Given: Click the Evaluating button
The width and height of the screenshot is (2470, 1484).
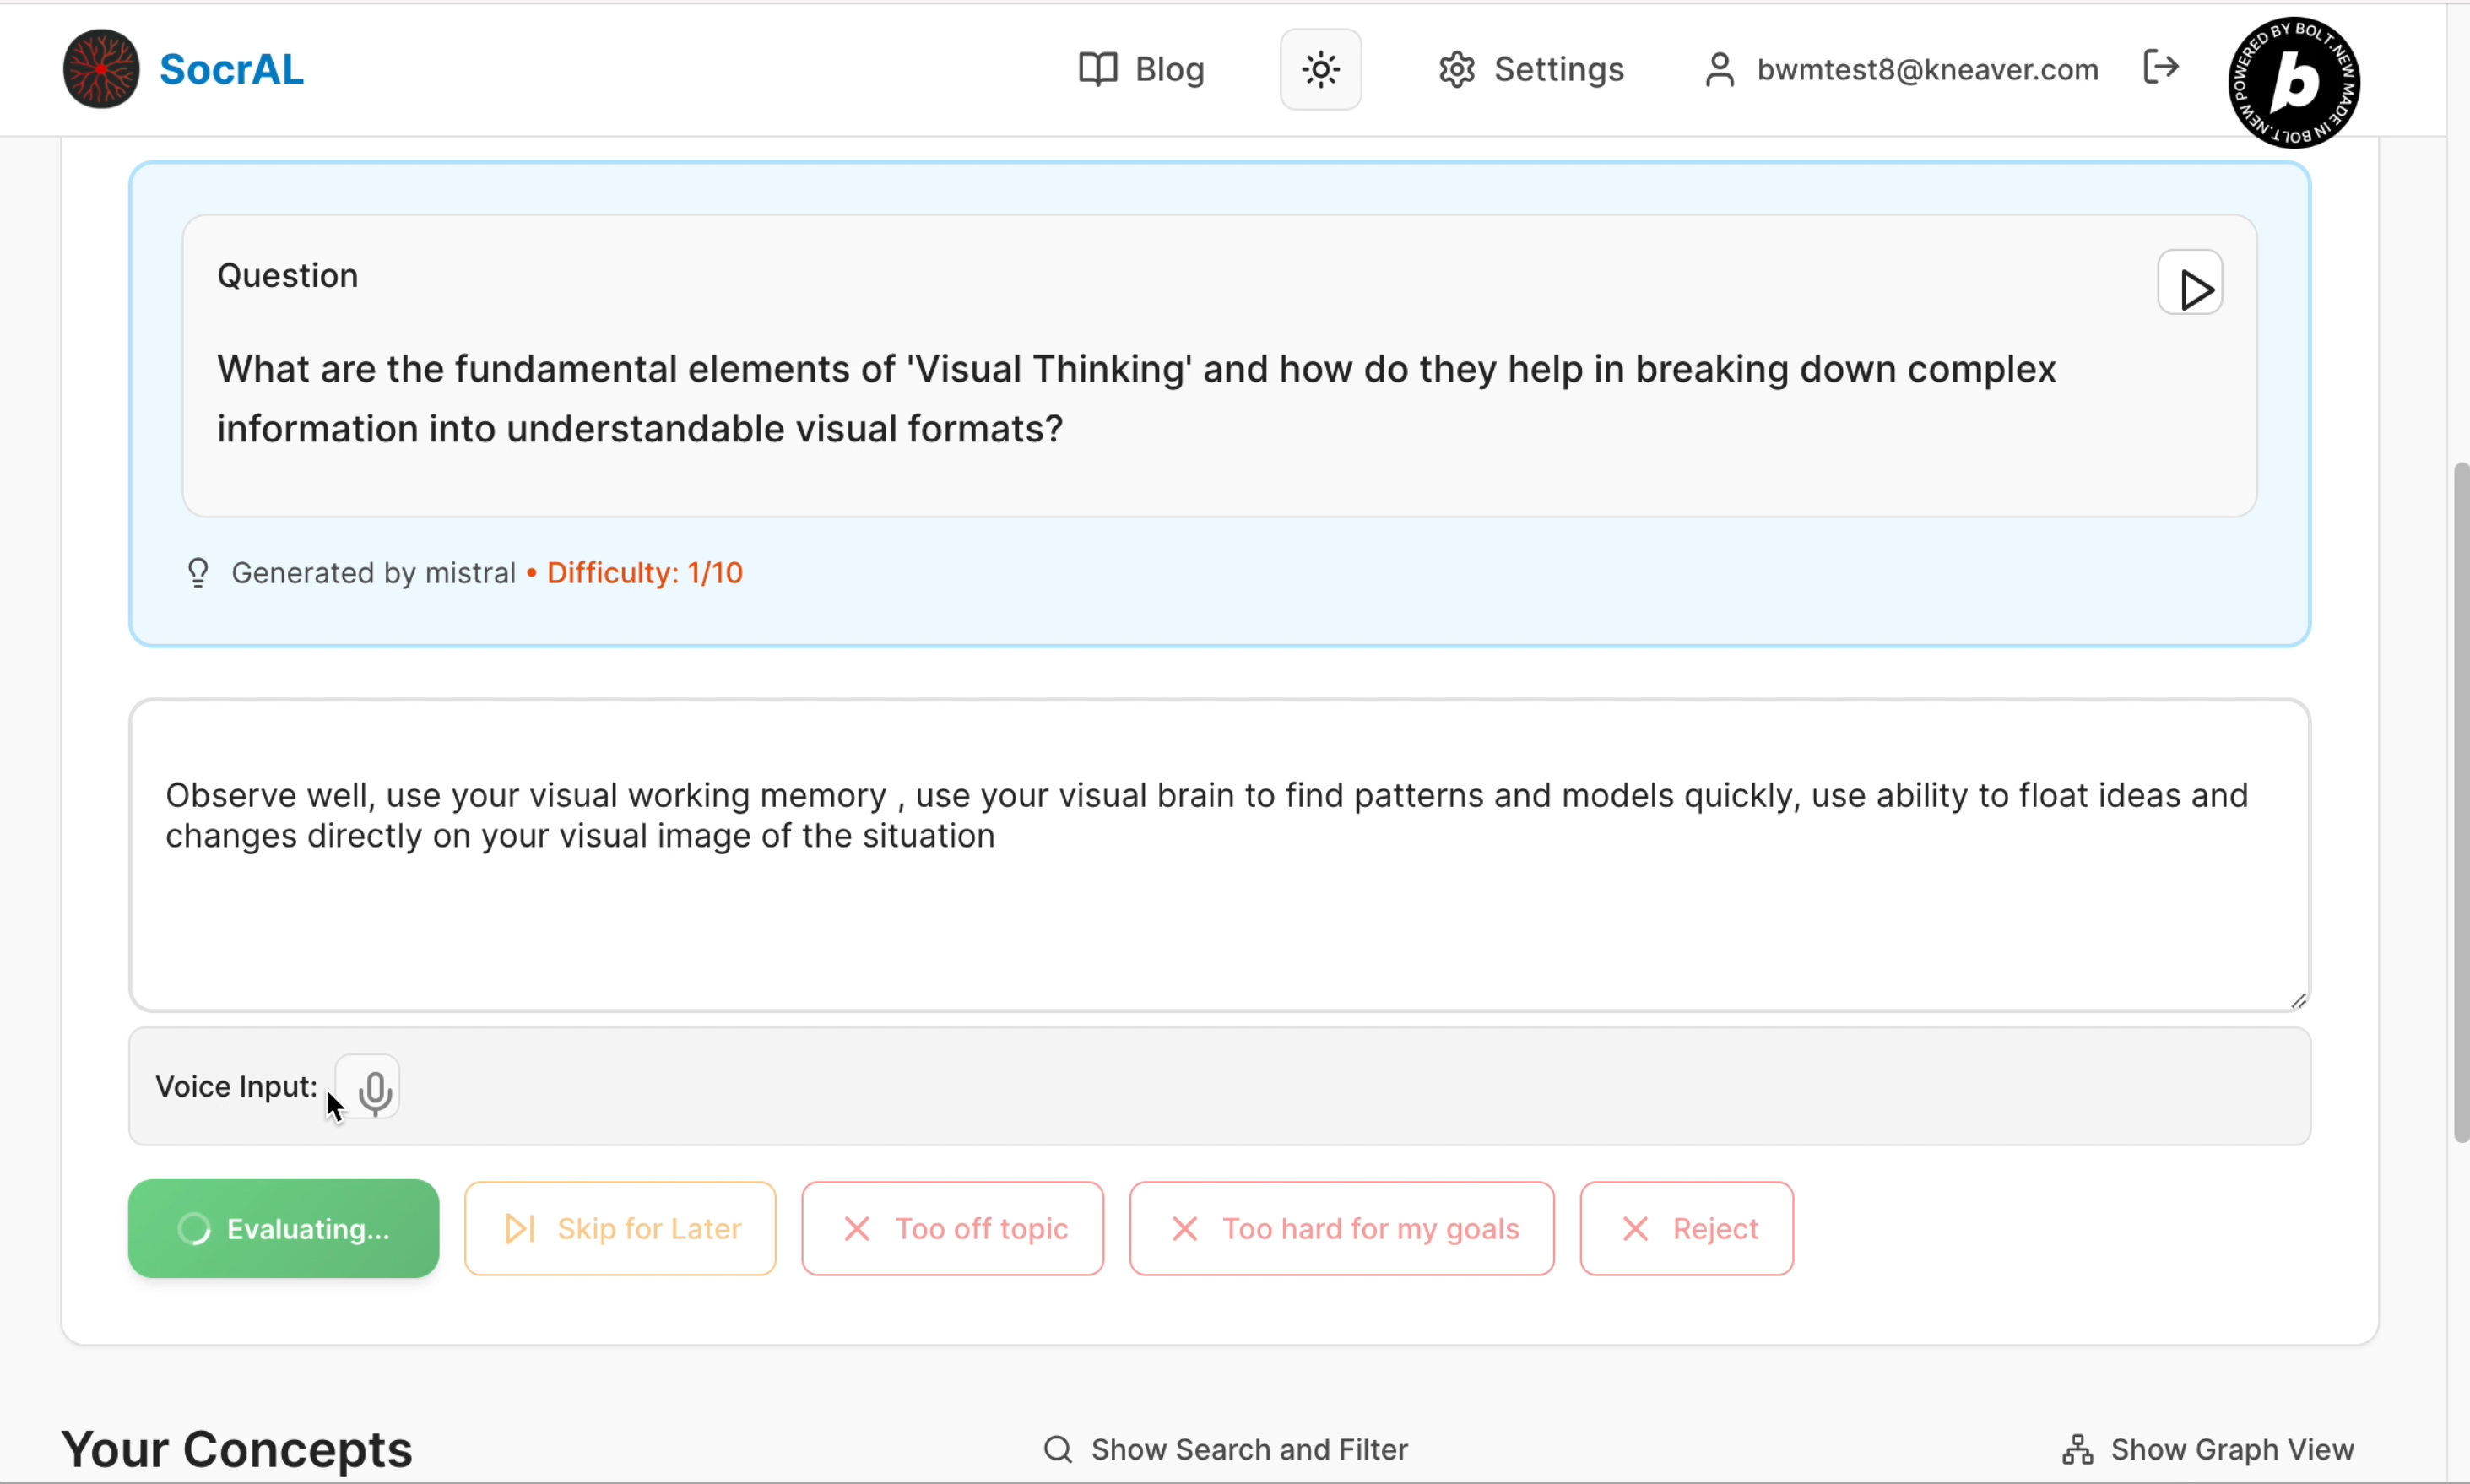Looking at the screenshot, I should (284, 1228).
